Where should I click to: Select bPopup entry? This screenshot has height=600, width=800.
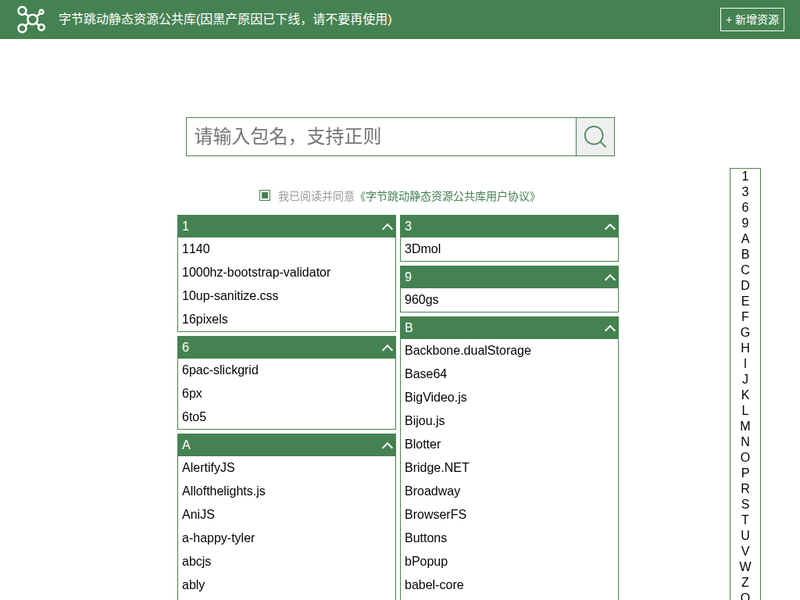(426, 562)
